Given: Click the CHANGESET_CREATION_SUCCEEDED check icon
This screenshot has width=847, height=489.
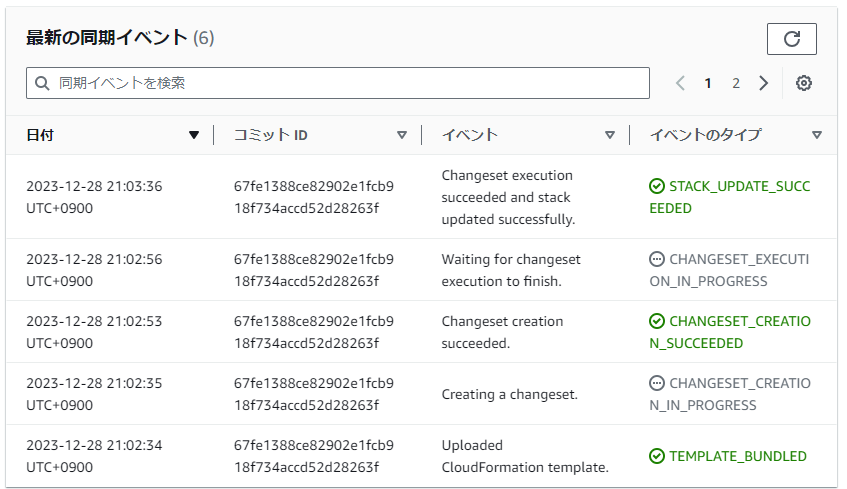Looking at the screenshot, I should (x=656, y=321).
